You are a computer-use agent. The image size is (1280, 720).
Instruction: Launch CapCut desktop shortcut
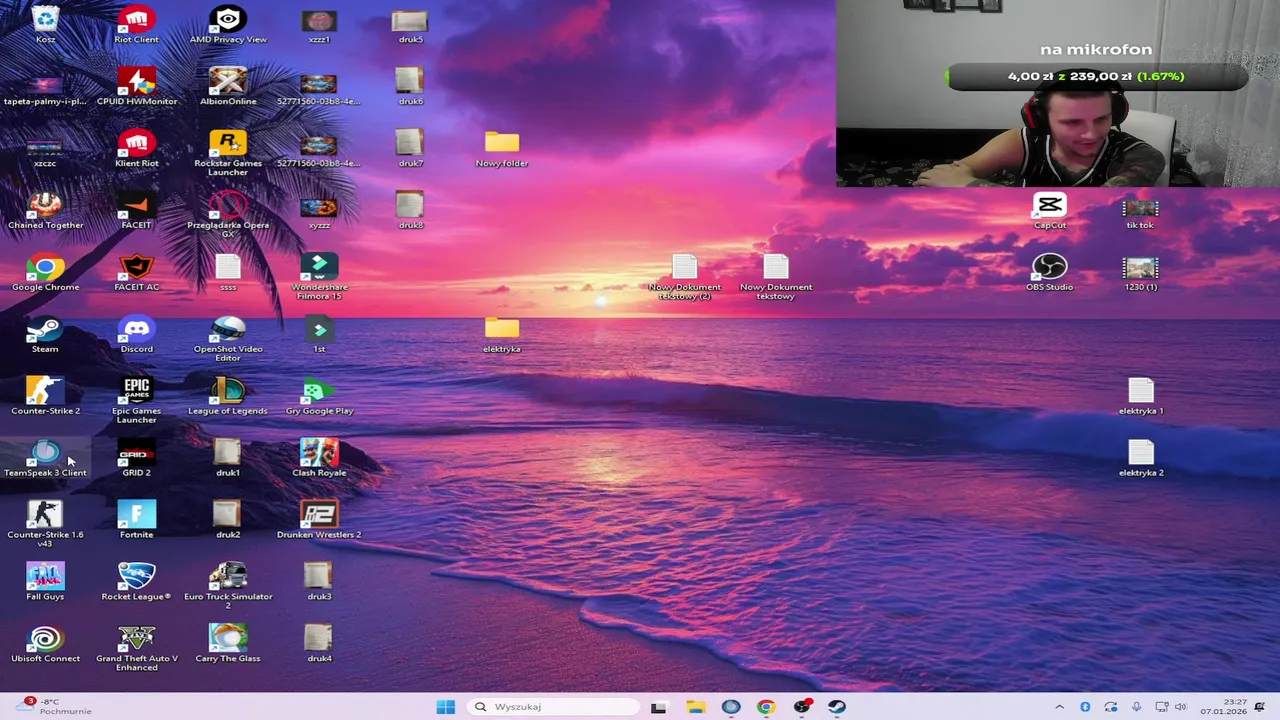[x=1049, y=212]
